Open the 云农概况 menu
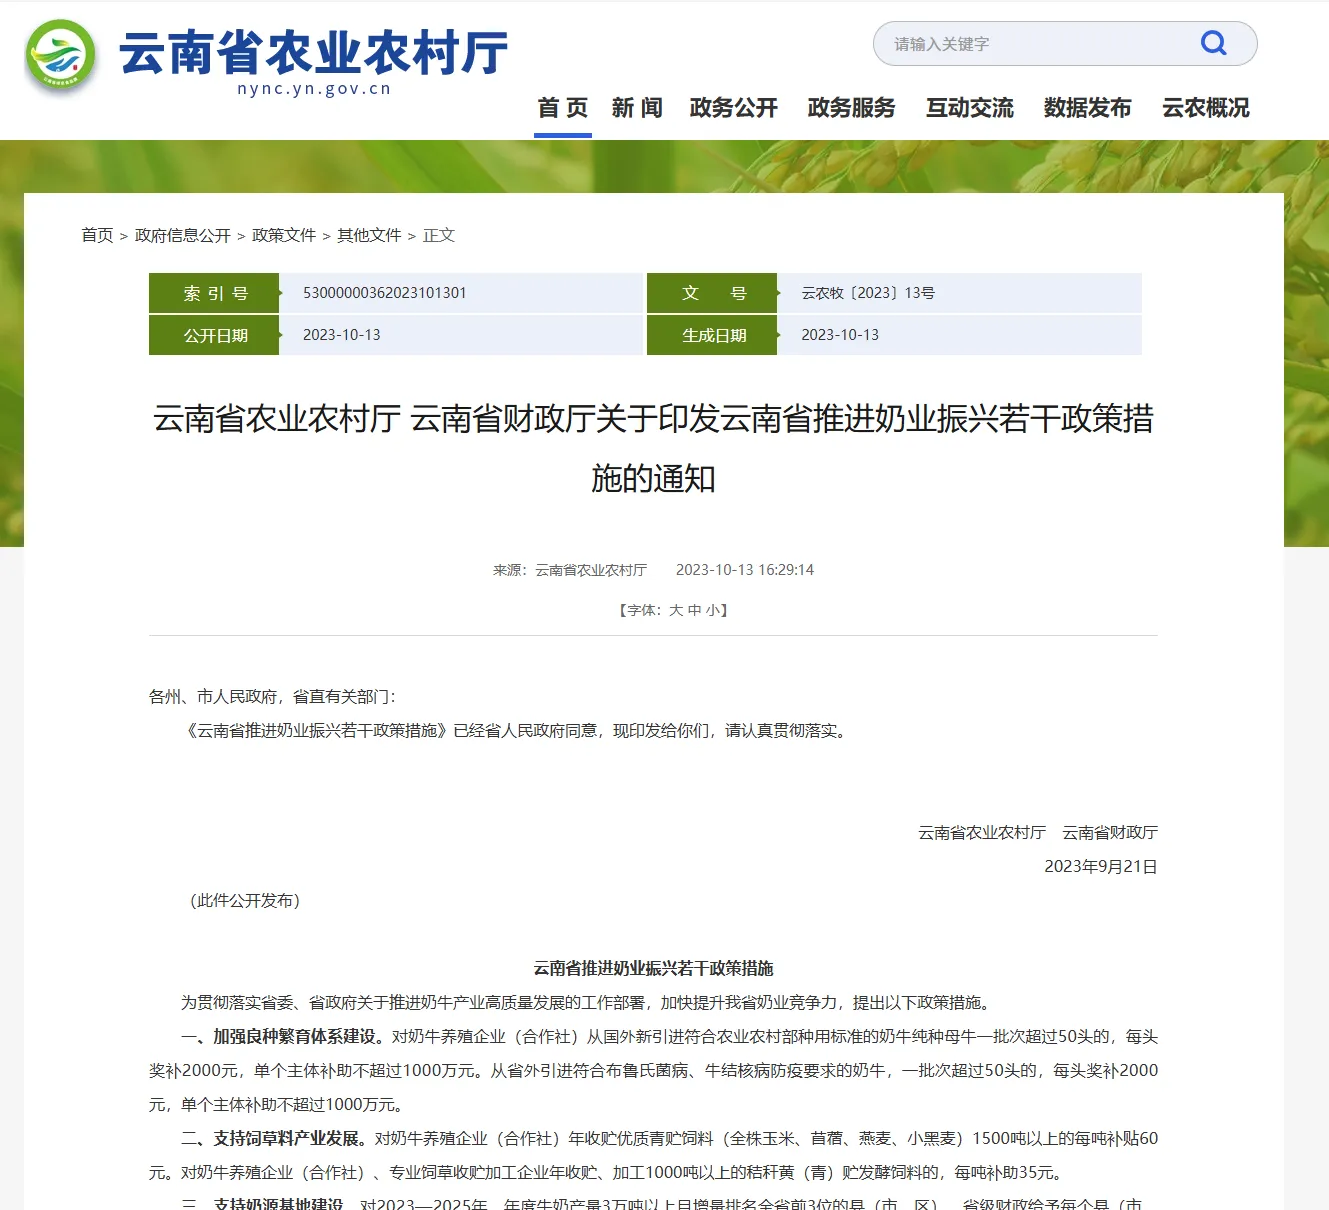 (x=1206, y=108)
